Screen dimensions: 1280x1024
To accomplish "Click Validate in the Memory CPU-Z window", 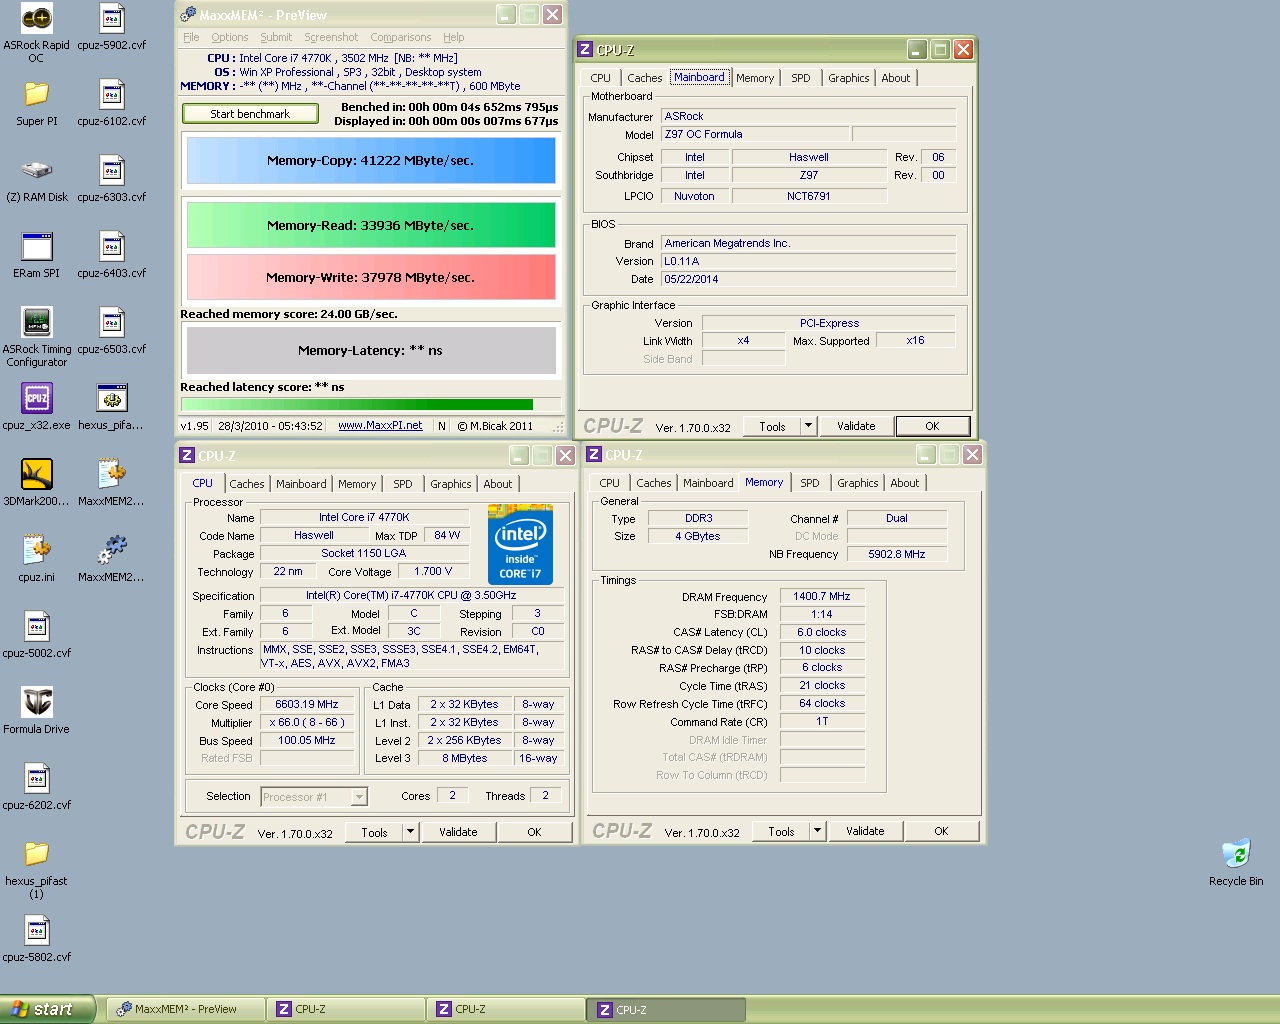I will point(865,831).
